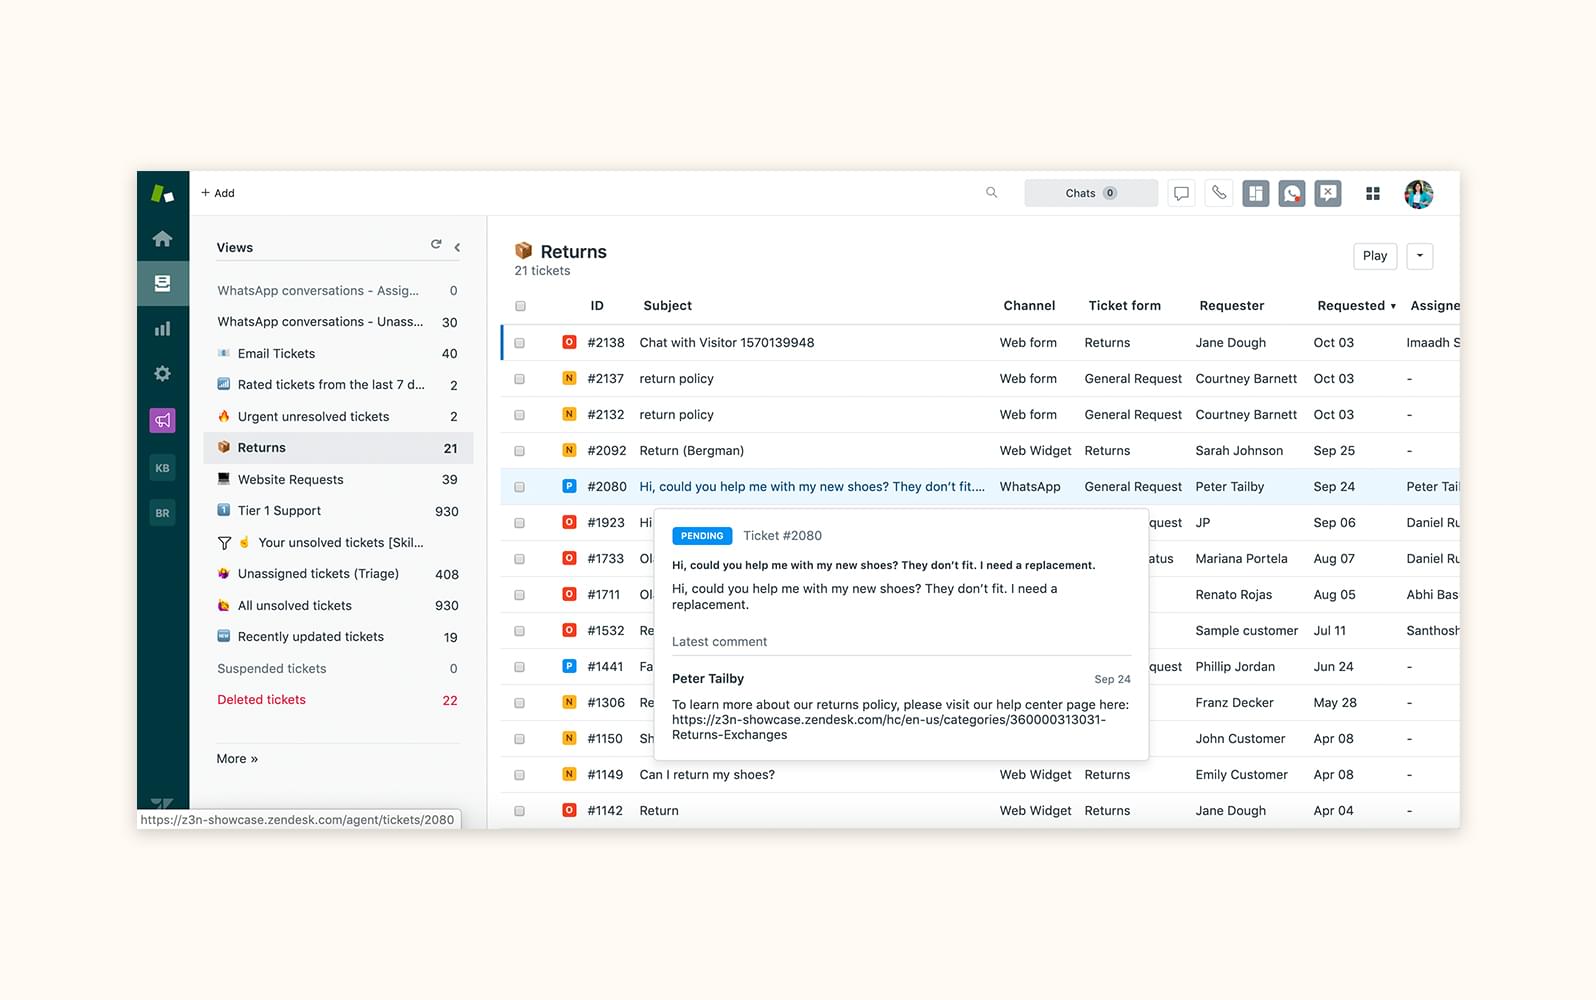This screenshot has width=1596, height=1000.
Task: Sort by the Channel column header
Action: [x=1029, y=306]
